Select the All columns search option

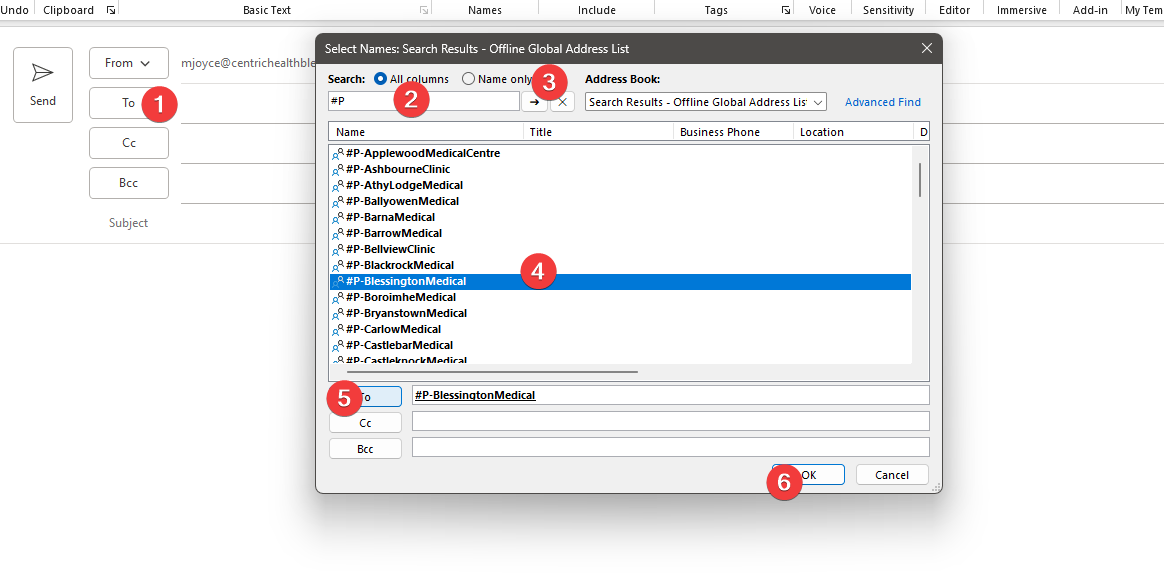[380, 79]
